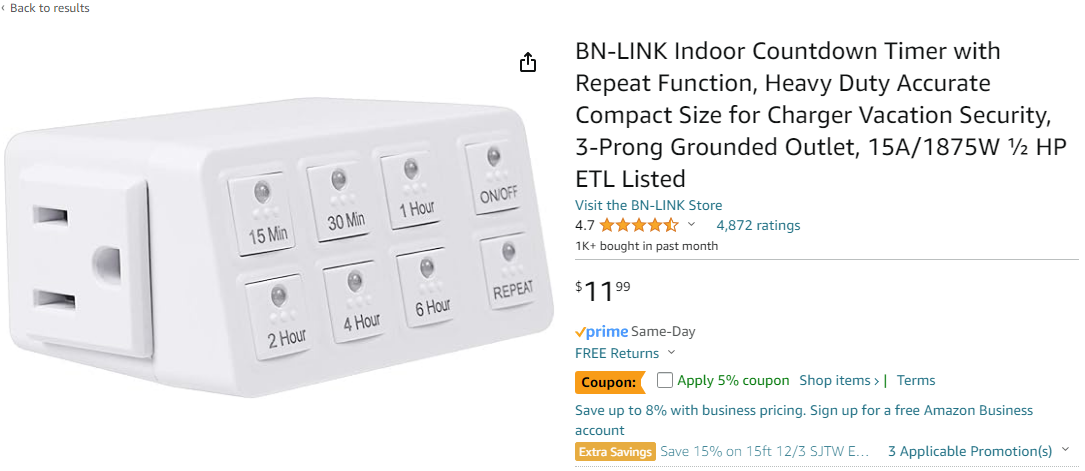1085x471 pixels.
Task: Click the Extra Savings badge
Action: click(x=615, y=452)
